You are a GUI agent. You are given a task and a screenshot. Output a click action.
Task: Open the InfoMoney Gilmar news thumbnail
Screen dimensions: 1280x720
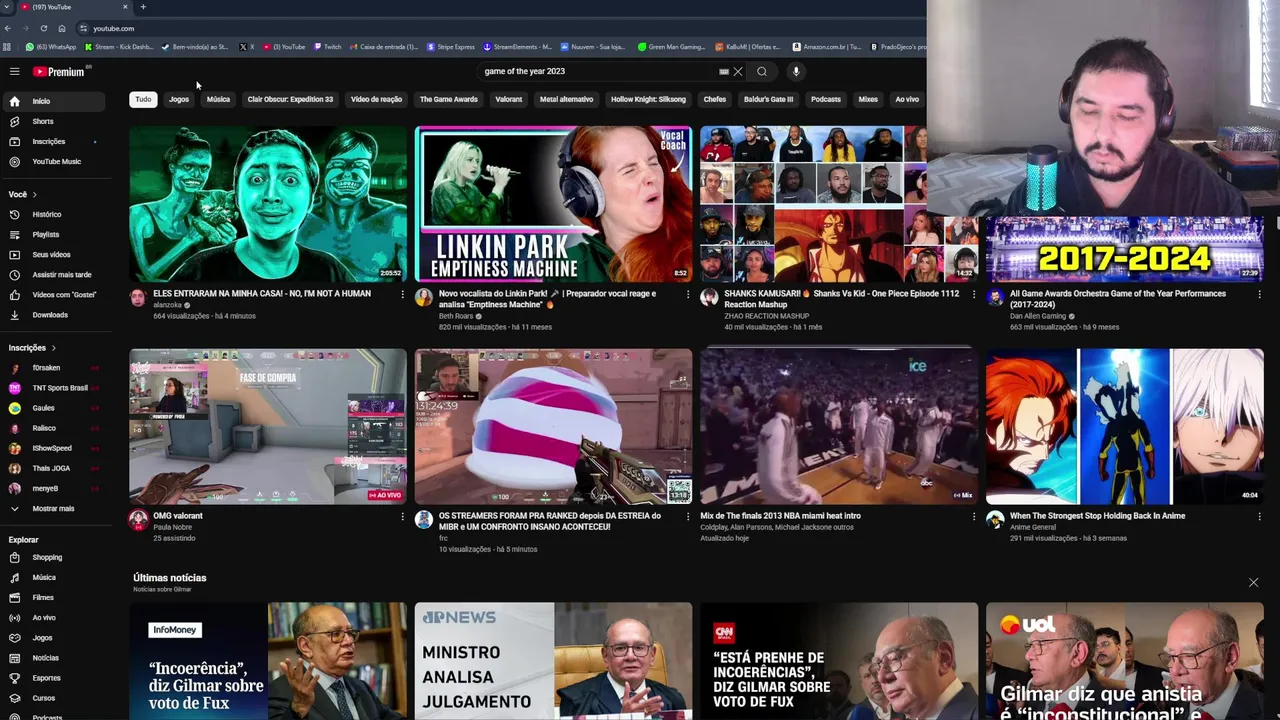[x=268, y=661]
